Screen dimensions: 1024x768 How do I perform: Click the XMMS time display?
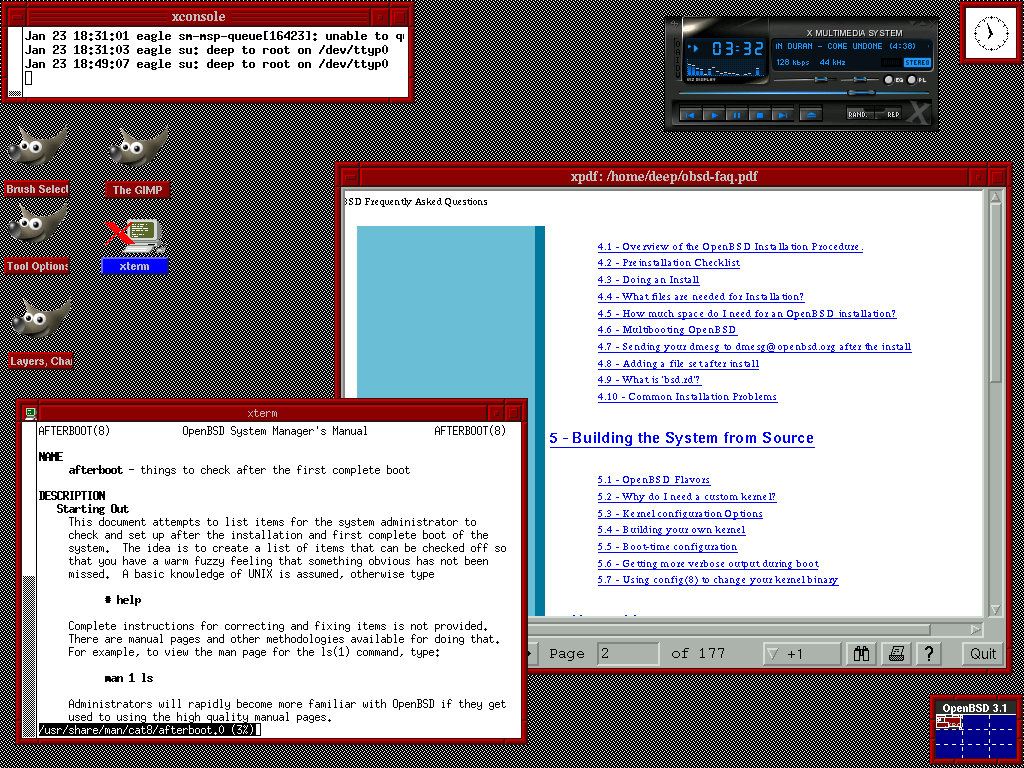(x=737, y=48)
